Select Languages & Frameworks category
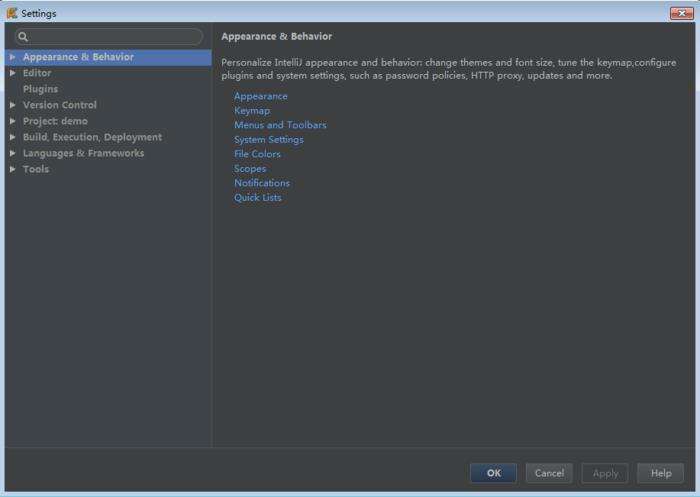This screenshot has width=700, height=497. point(83,153)
